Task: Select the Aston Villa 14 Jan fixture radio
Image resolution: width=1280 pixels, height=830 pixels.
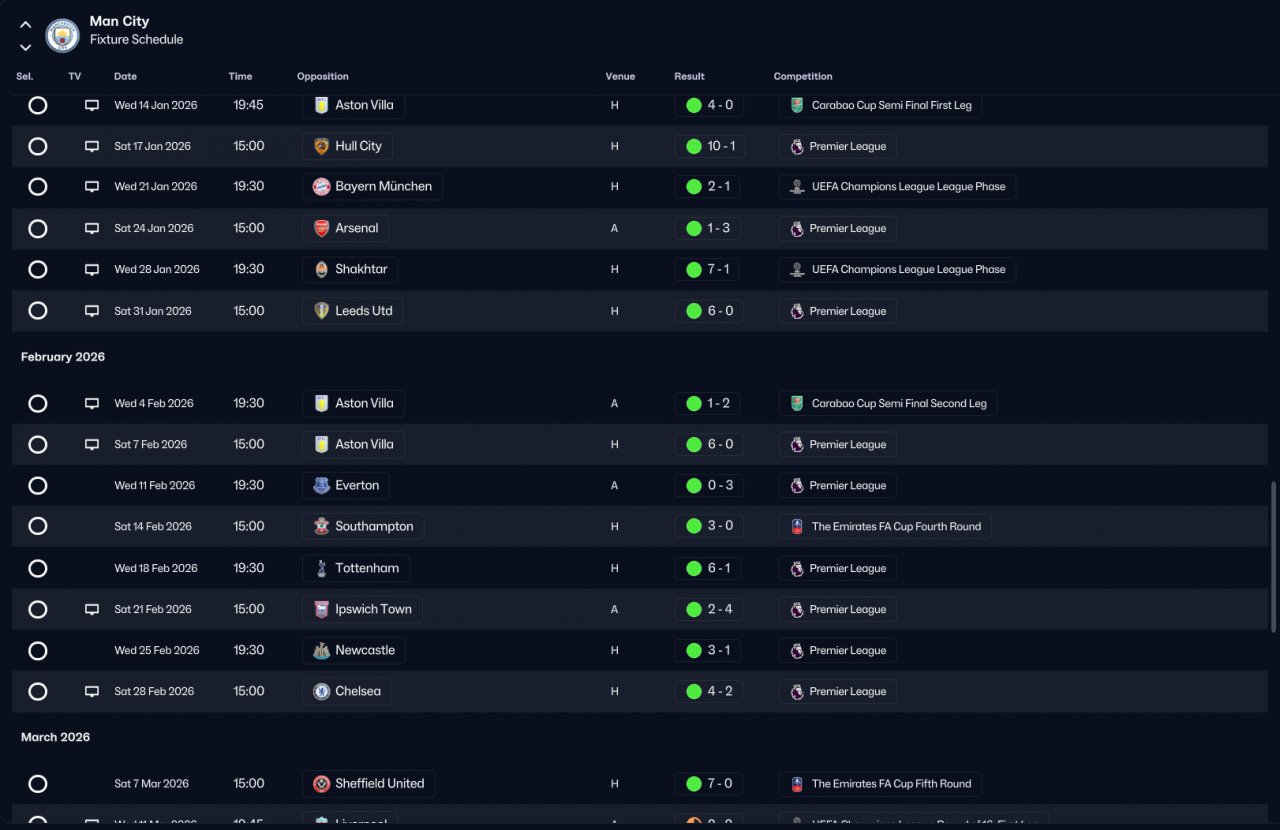Action: click(38, 105)
